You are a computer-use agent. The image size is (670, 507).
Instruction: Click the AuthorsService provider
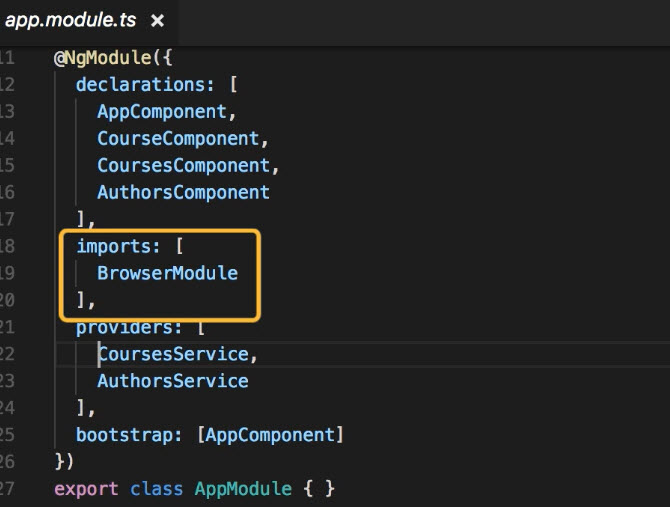tap(172, 381)
